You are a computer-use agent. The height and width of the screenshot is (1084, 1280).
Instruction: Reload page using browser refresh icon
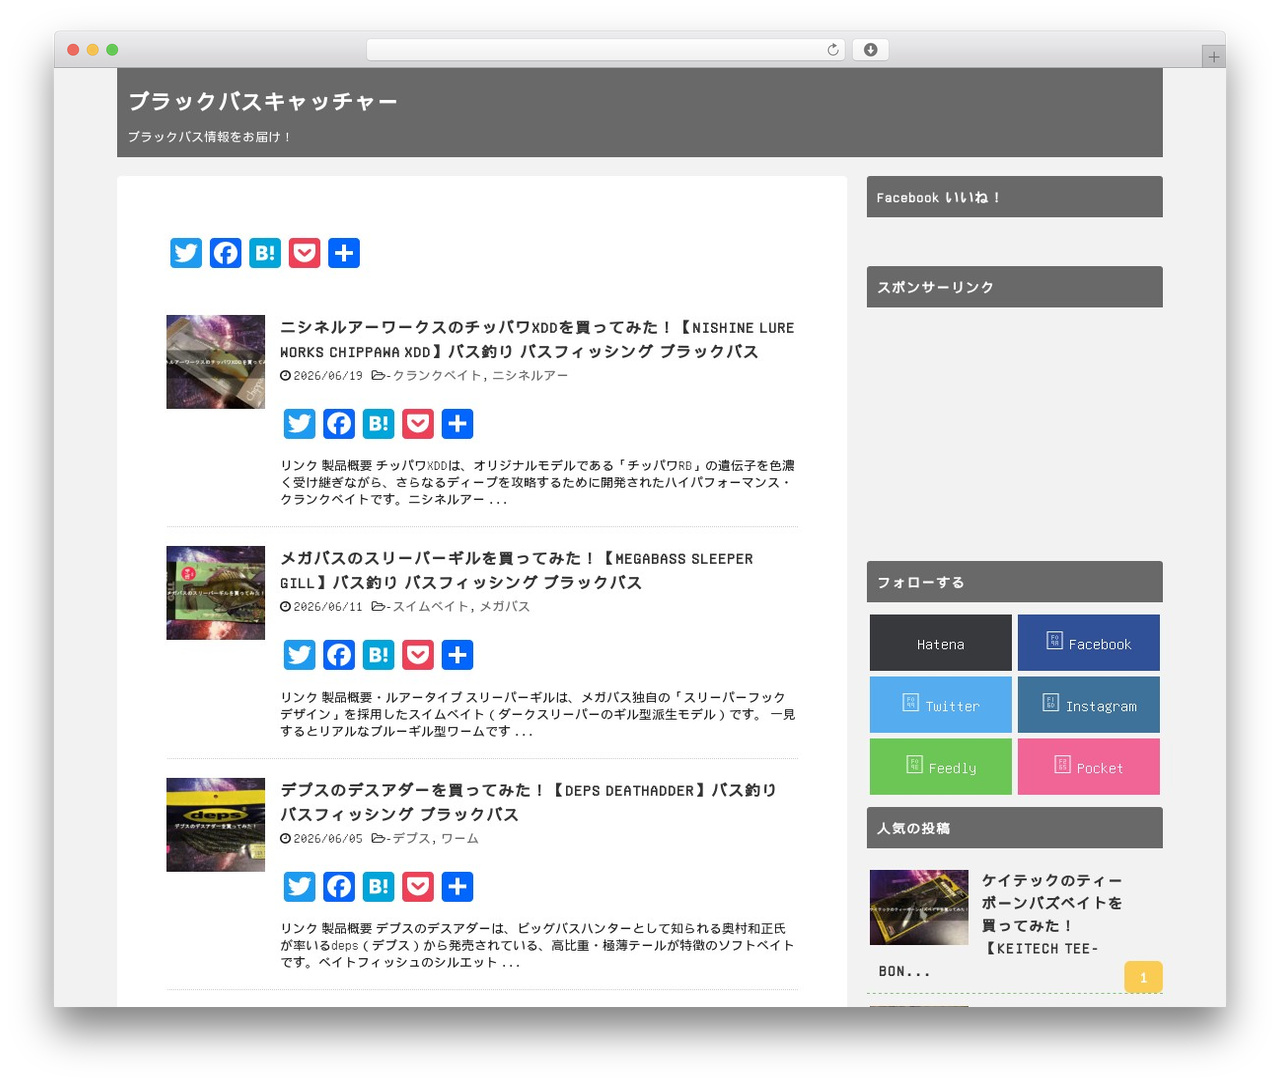click(833, 50)
